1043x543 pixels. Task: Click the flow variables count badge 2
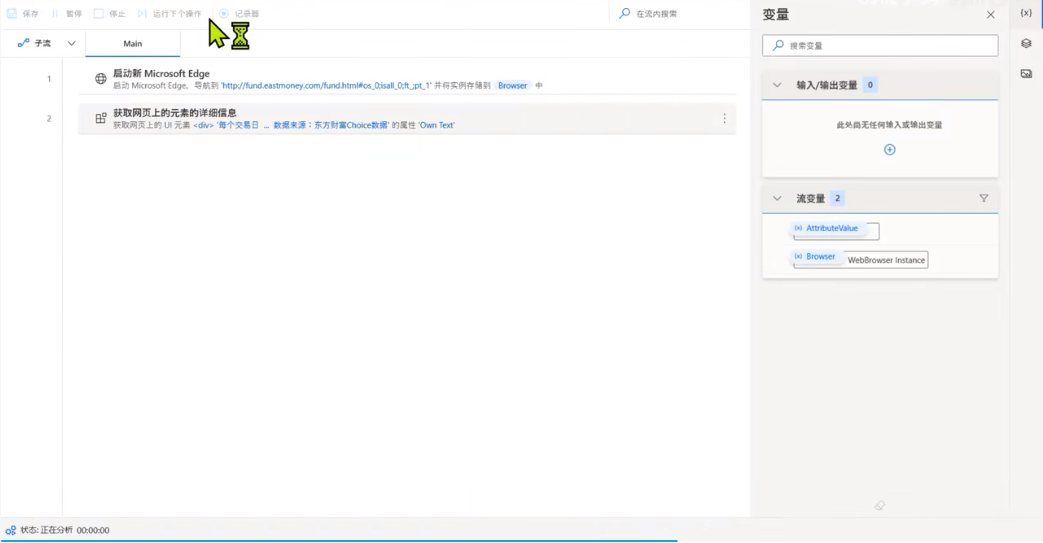pyautogui.click(x=837, y=198)
